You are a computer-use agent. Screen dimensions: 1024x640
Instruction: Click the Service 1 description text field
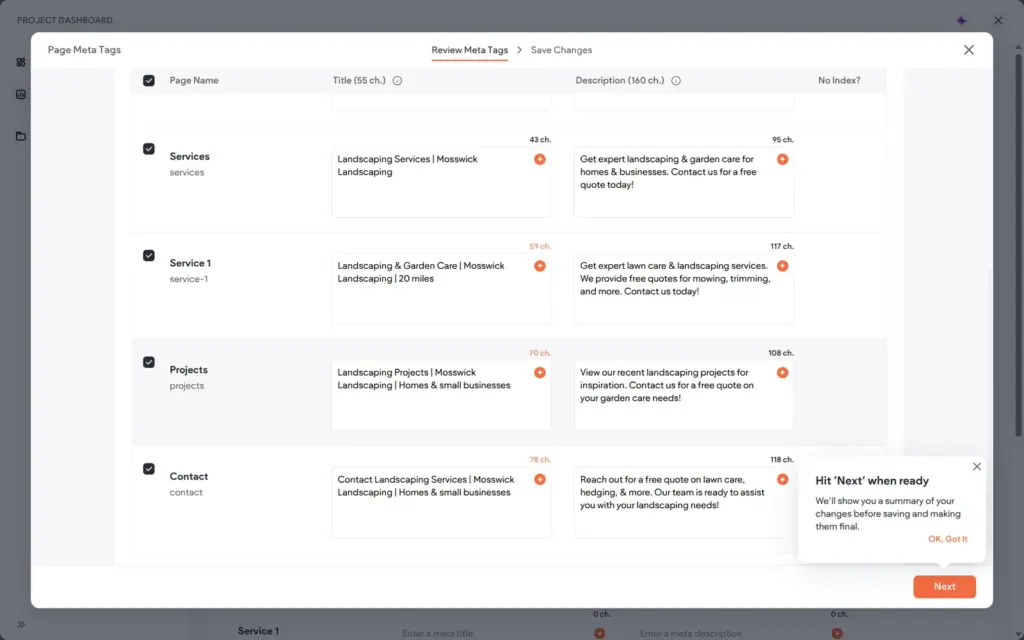684,289
